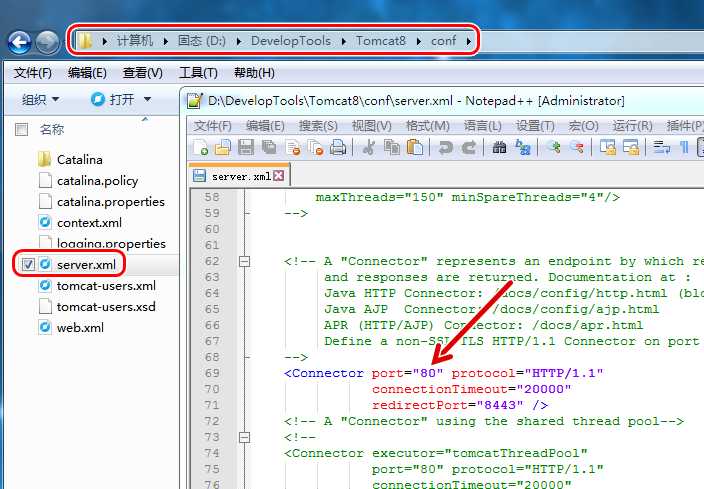Screen dimensions: 704x489
Task: Collapse the fold marker at line 62
Action: [244, 261]
